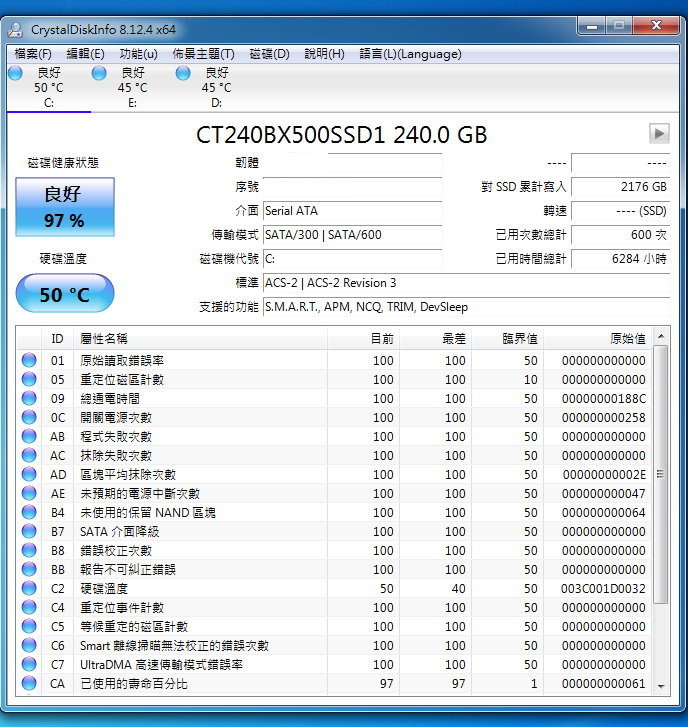Select raw value 003C001D0032 of 硬碟溫度

[x=603, y=589]
